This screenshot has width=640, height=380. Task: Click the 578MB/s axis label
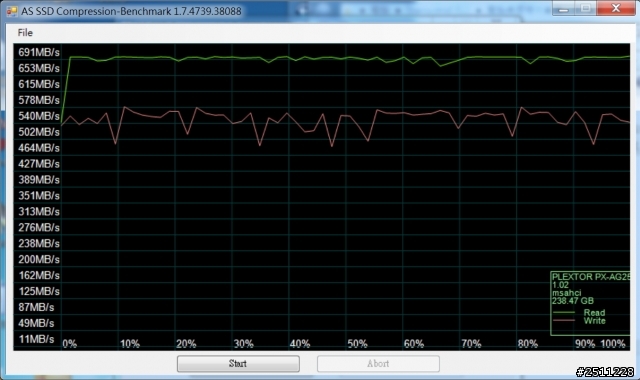39,100
